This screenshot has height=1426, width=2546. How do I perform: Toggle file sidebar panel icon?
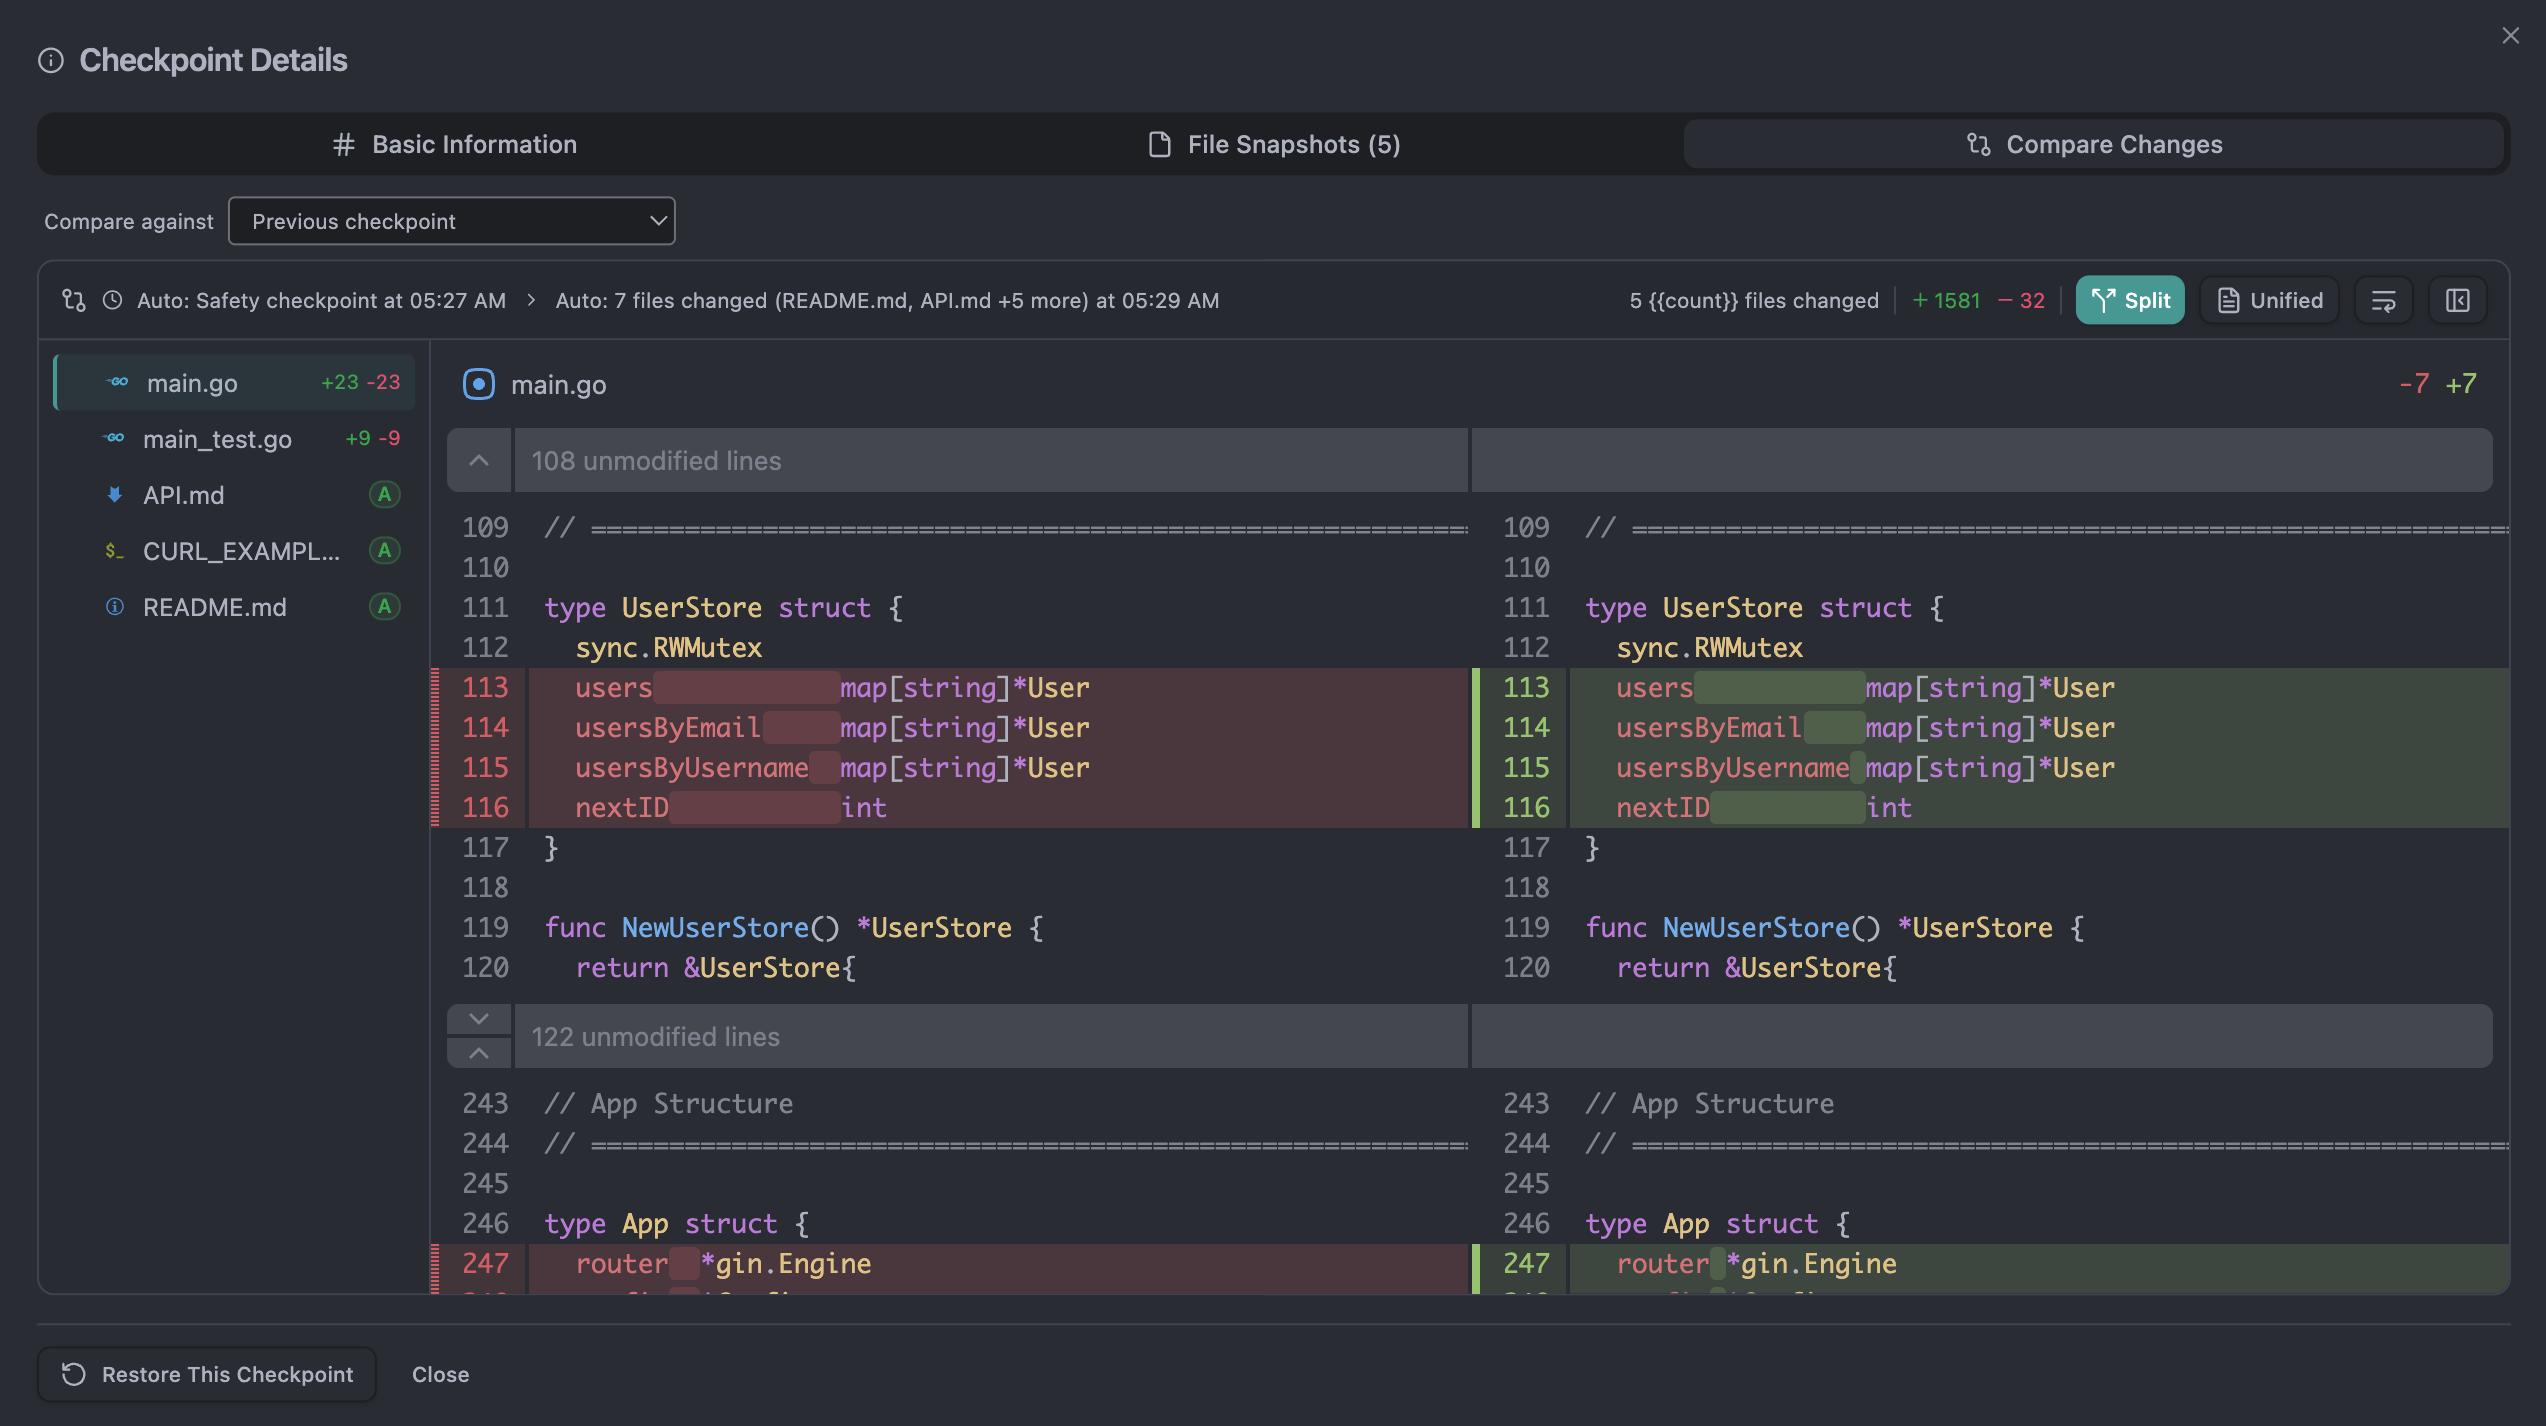(x=2458, y=300)
